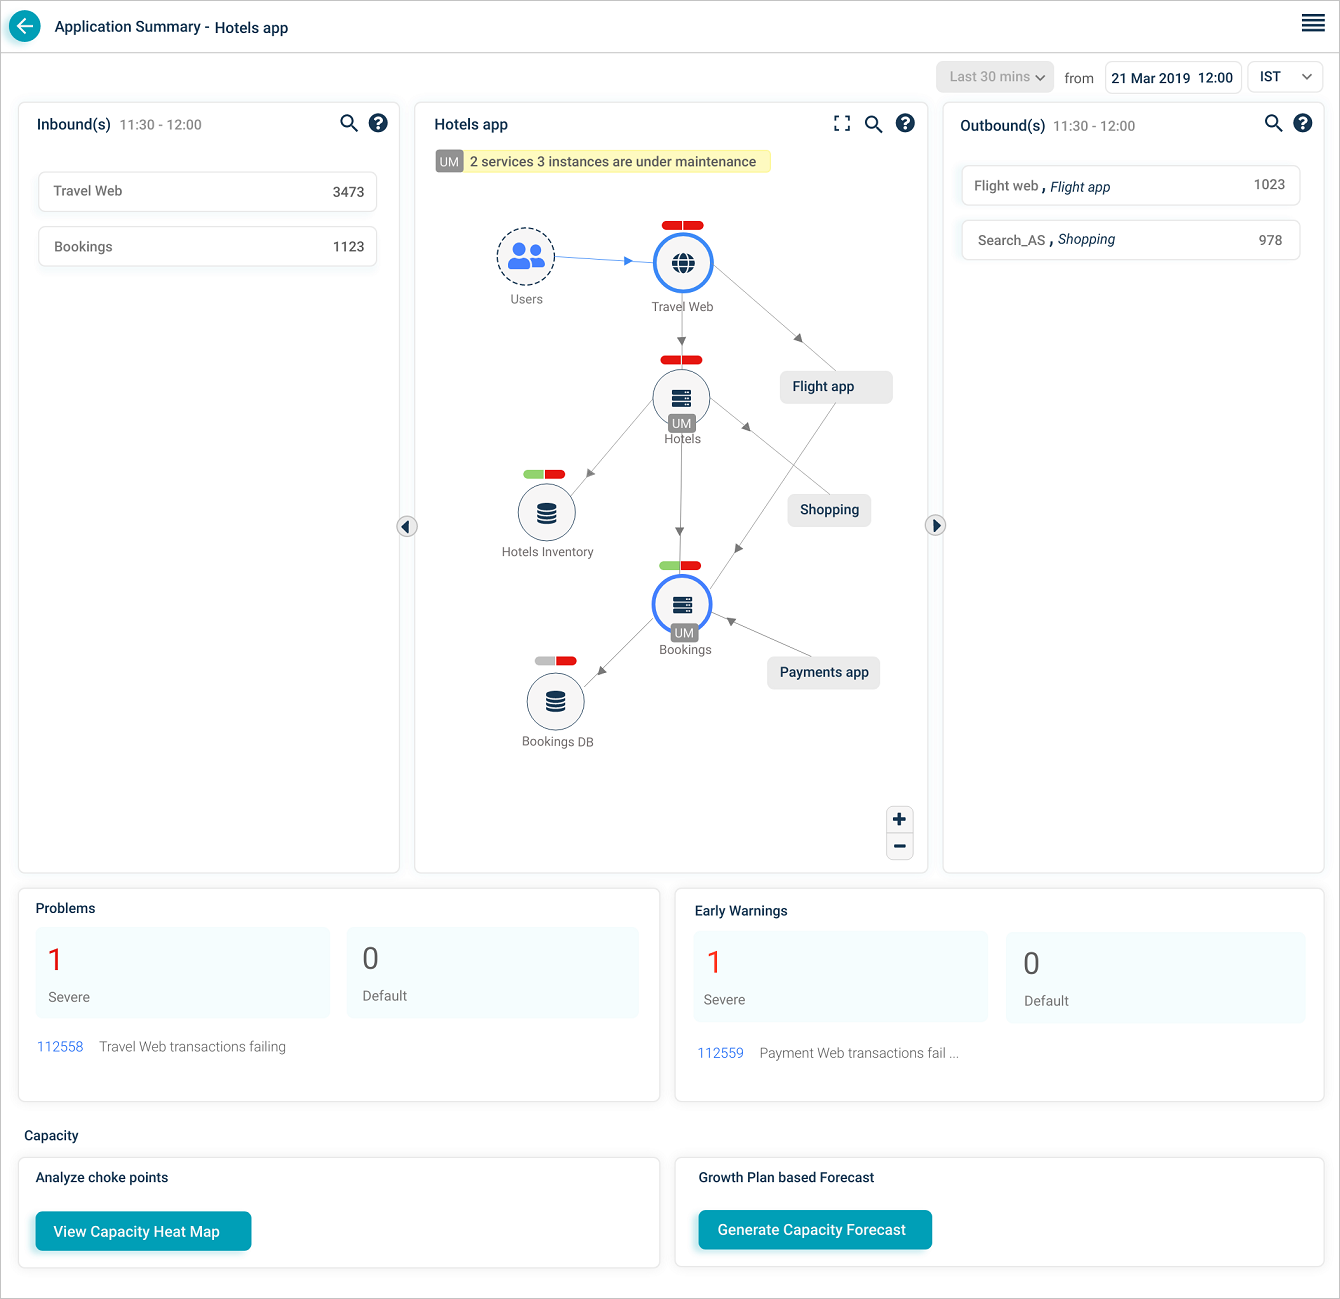Select the Bookings DB database node
1340x1299 pixels.
pyautogui.click(x=556, y=702)
